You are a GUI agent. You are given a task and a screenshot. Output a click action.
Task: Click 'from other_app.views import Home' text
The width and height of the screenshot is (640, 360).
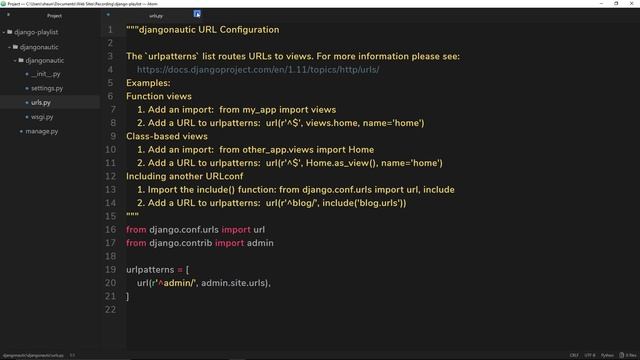coord(296,150)
